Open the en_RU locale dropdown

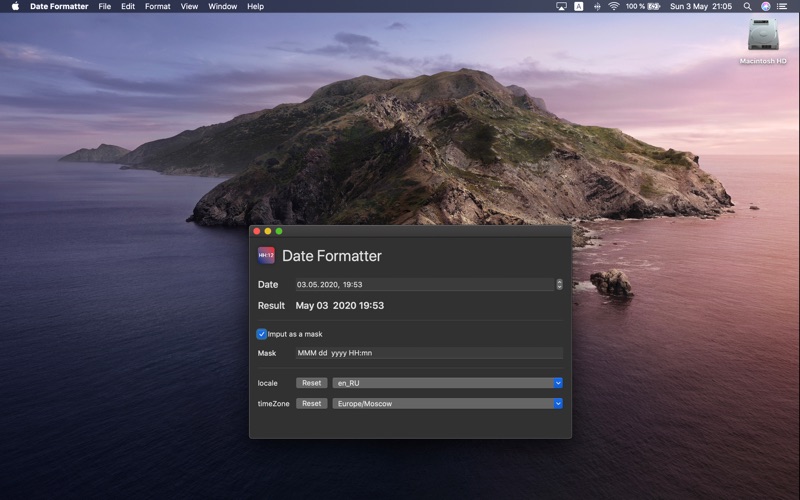click(447, 383)
